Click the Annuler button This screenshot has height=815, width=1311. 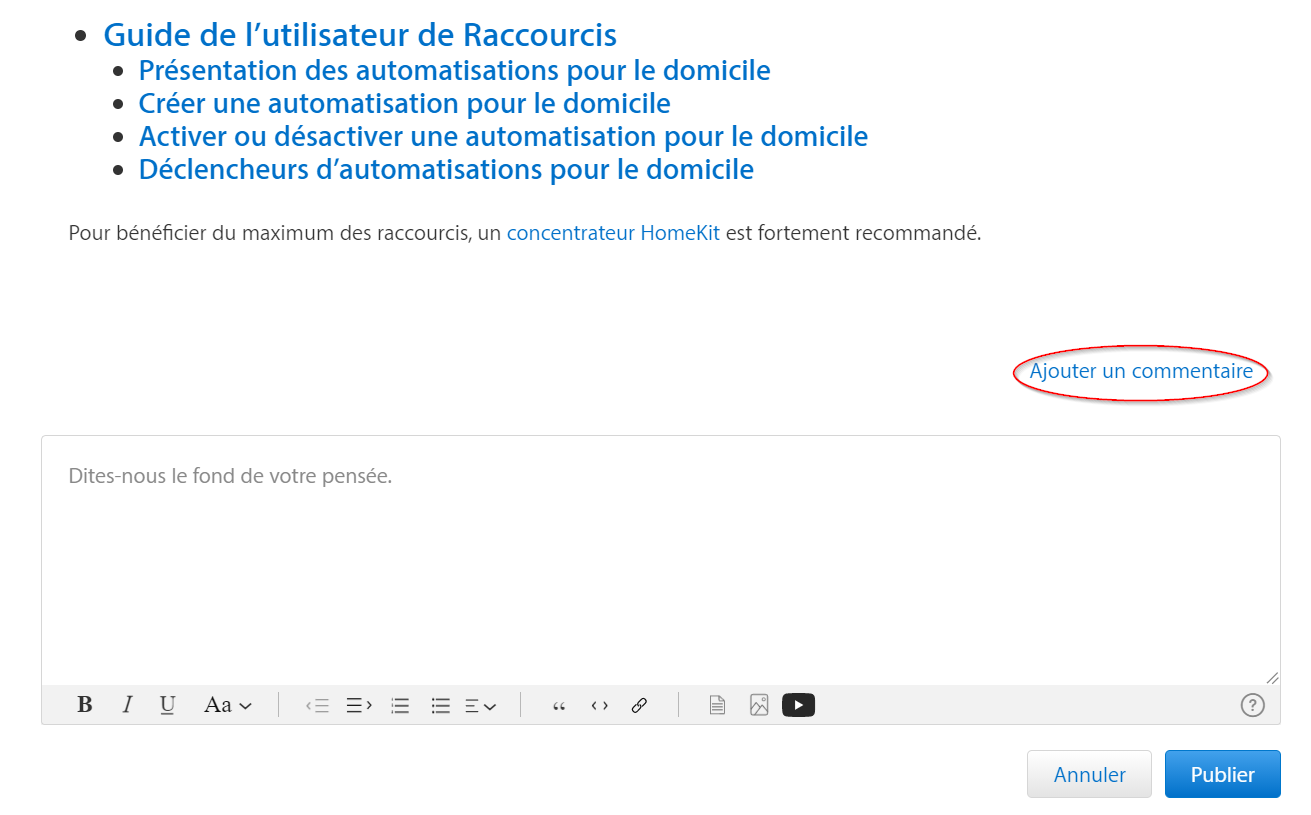click(x=1089, y=775)
